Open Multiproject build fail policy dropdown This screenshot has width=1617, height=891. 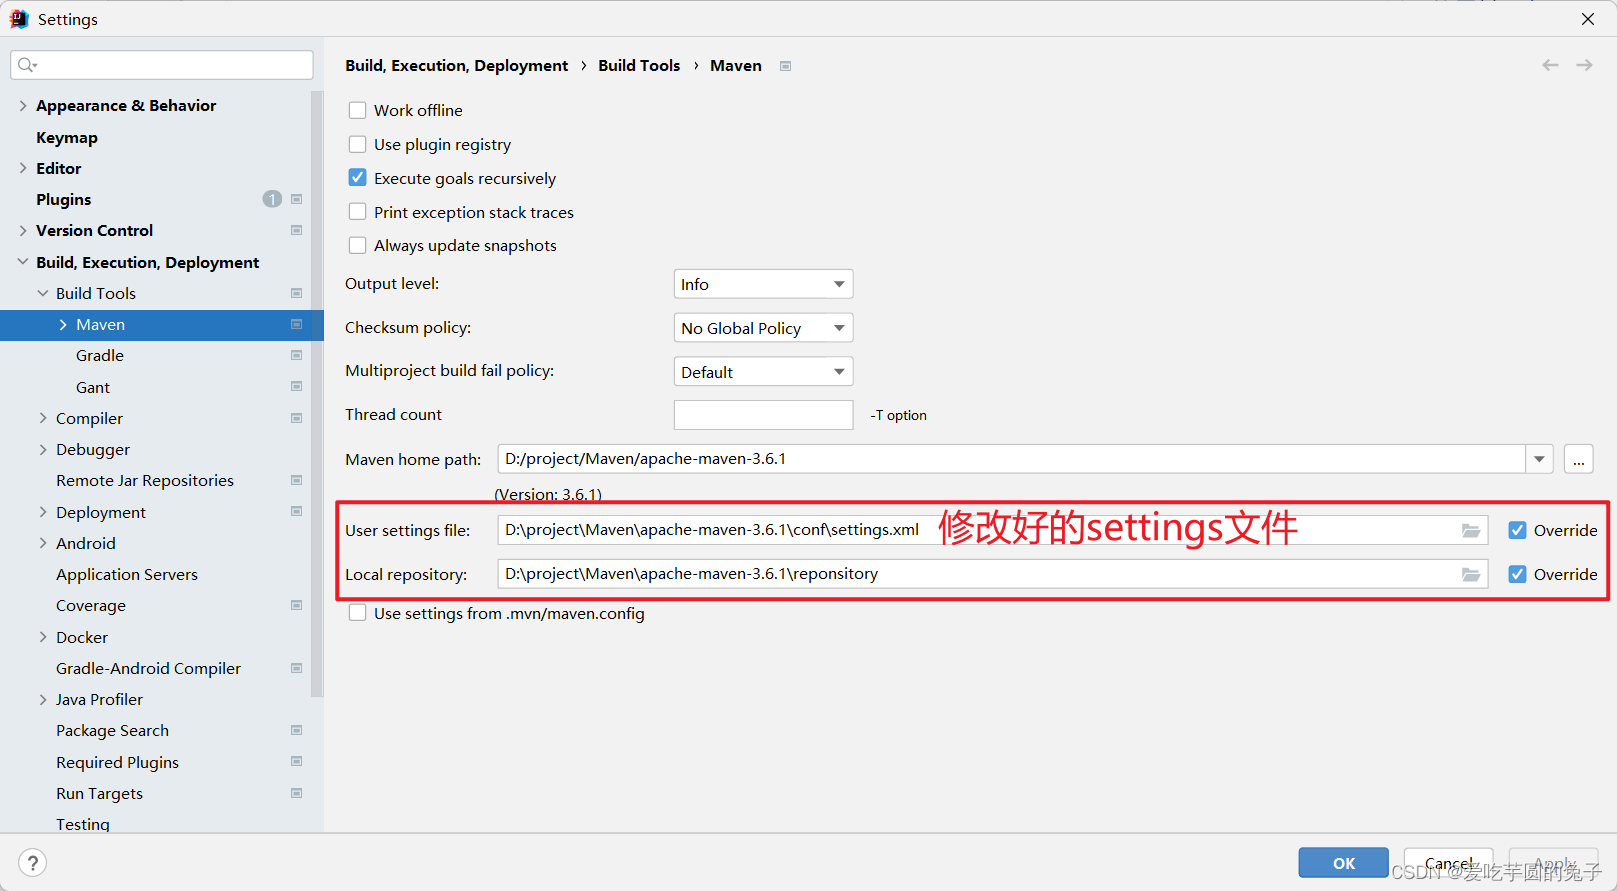click(x=763, y=371)
